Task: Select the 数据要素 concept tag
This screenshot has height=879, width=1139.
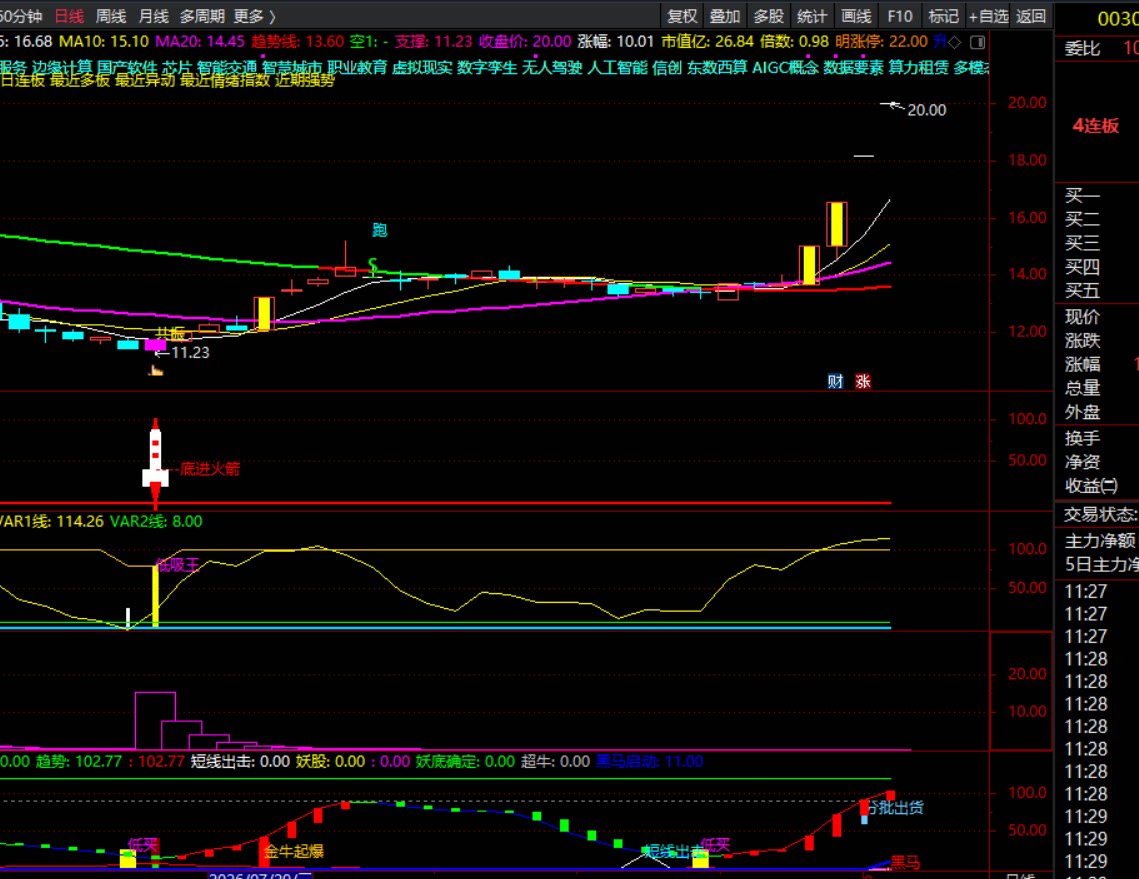Action: [x=854, y=68]
